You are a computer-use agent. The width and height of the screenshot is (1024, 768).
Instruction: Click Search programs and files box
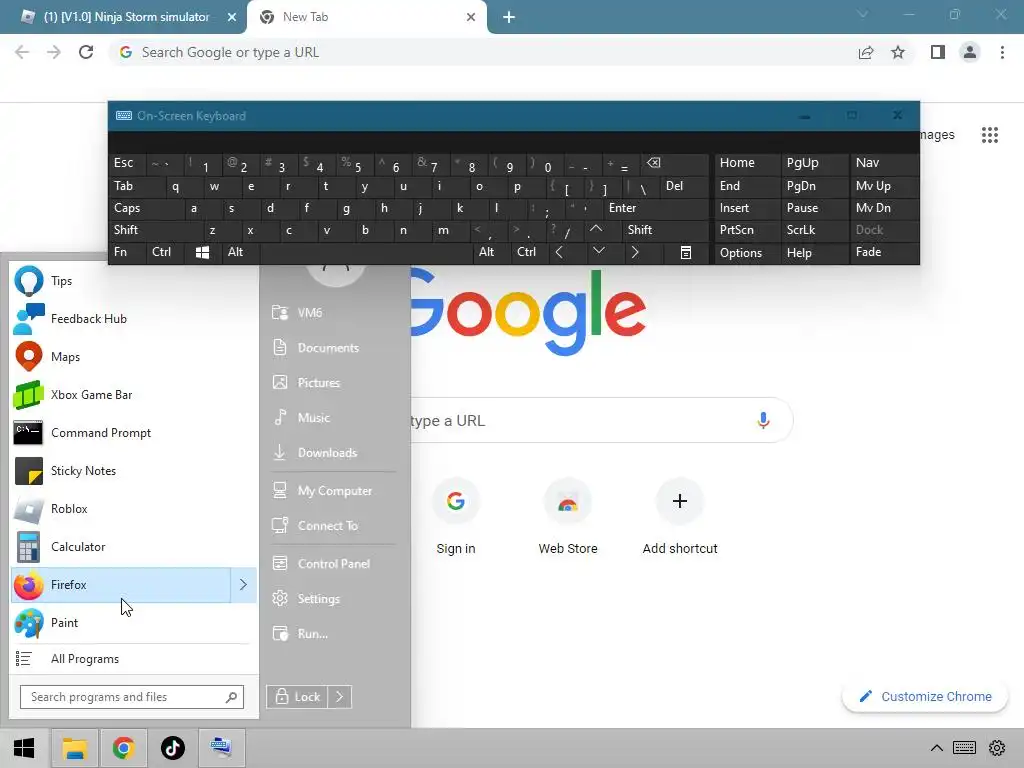(132, 697)
